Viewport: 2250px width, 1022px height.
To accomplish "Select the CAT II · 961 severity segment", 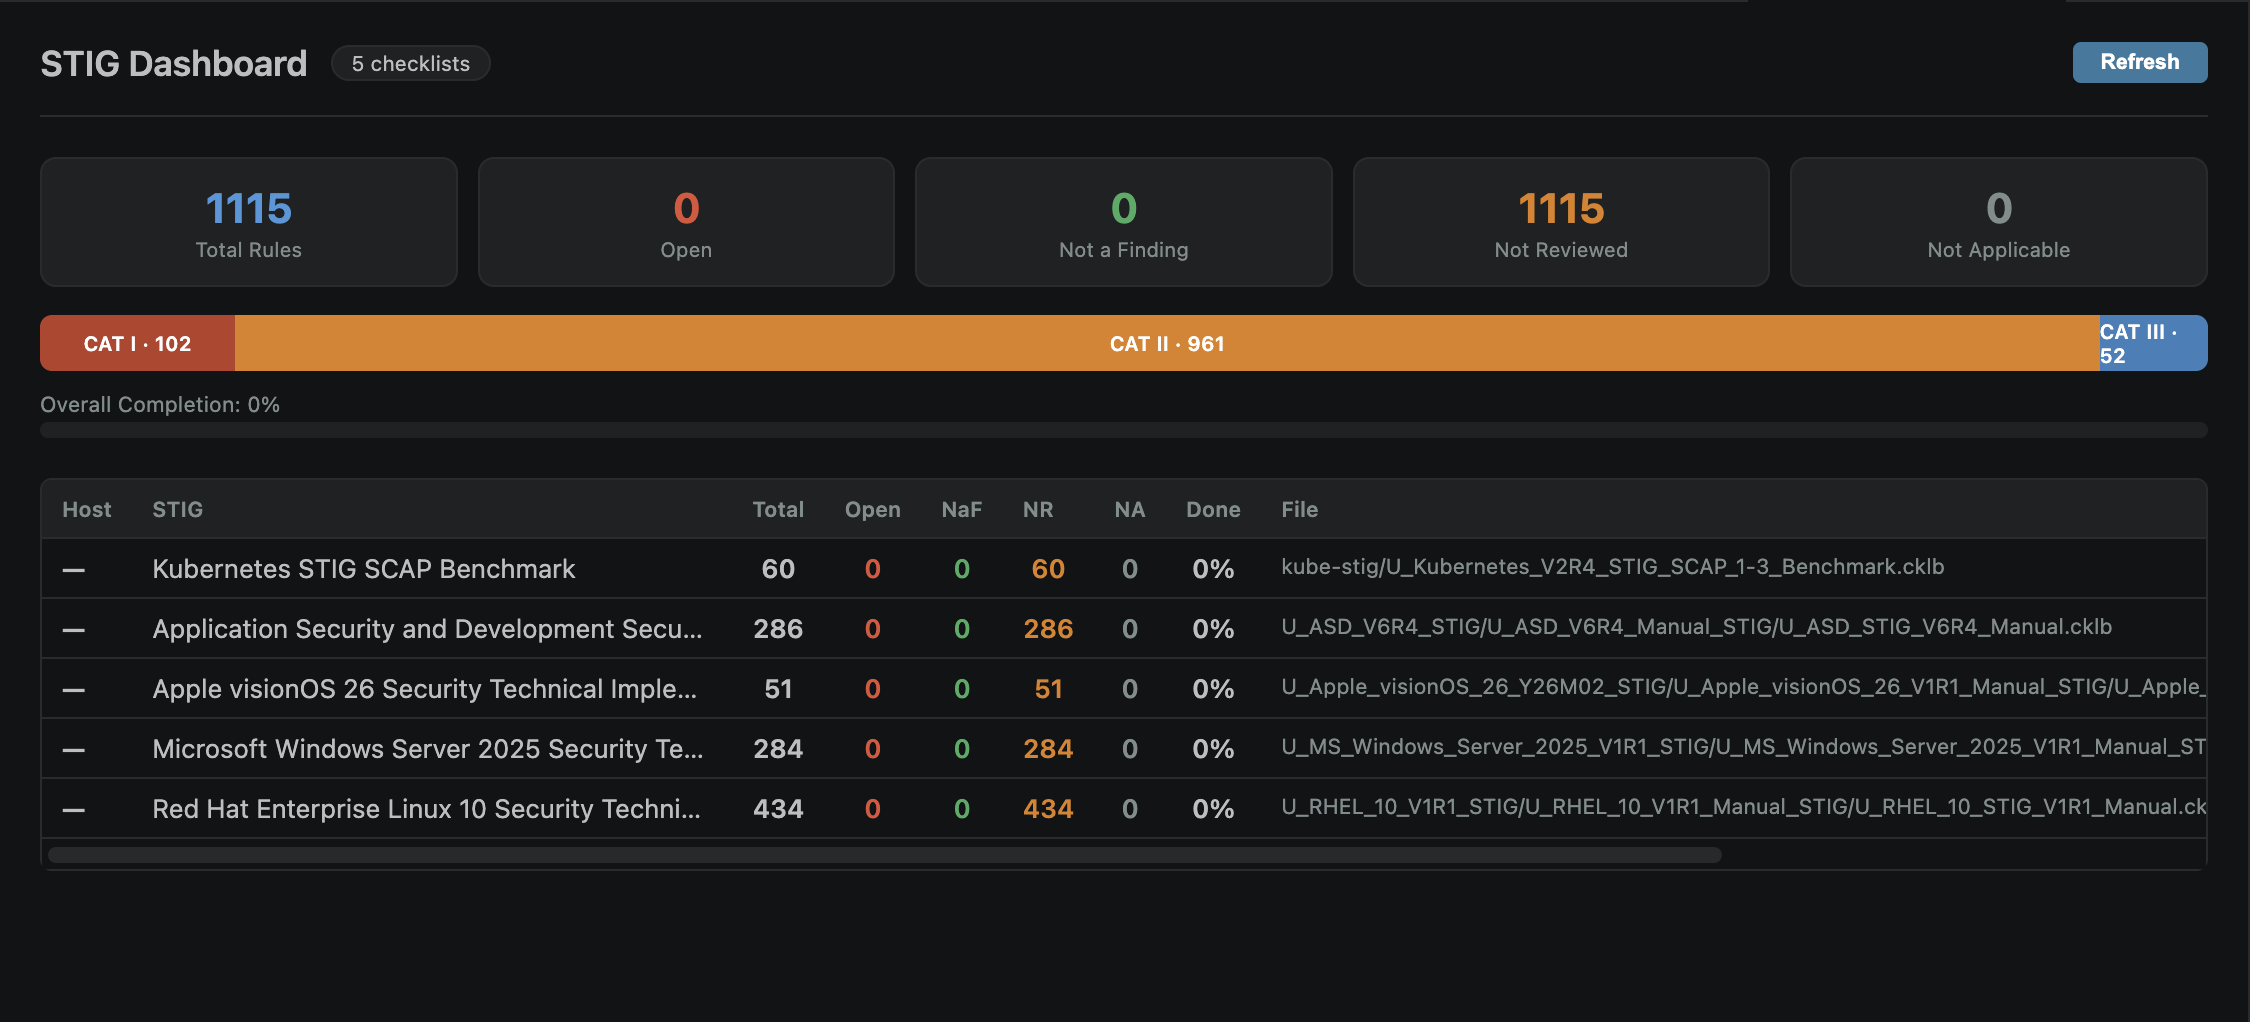I will pos(1166,343).
